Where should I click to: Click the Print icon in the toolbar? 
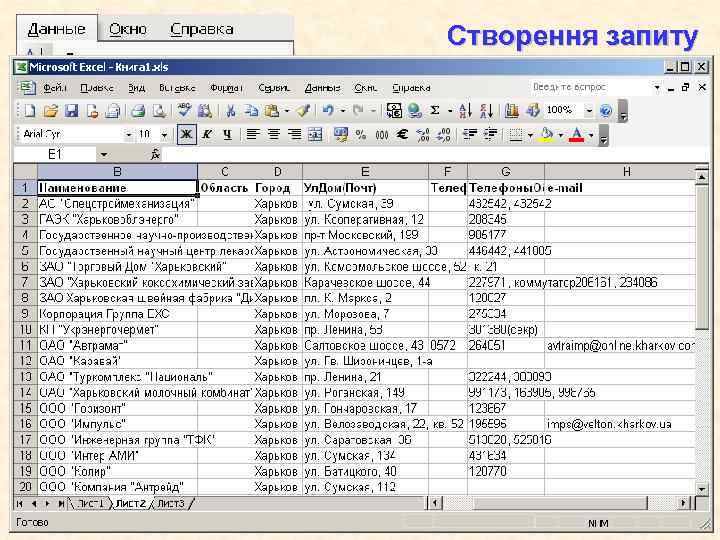tap(138, 111)
